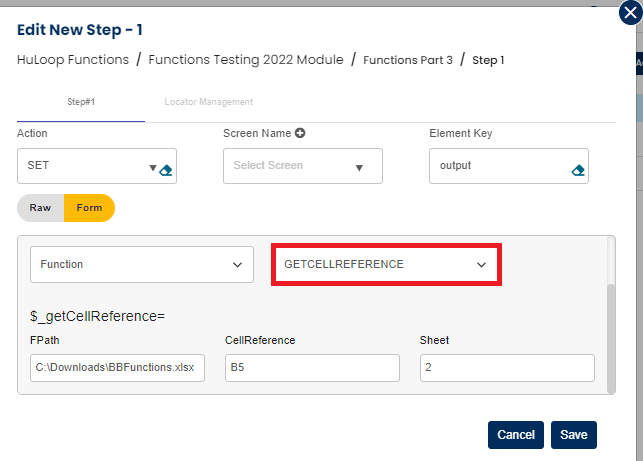Click the FPath input field
This screenshot has height=461, width=643.
[x=117, y=367]
